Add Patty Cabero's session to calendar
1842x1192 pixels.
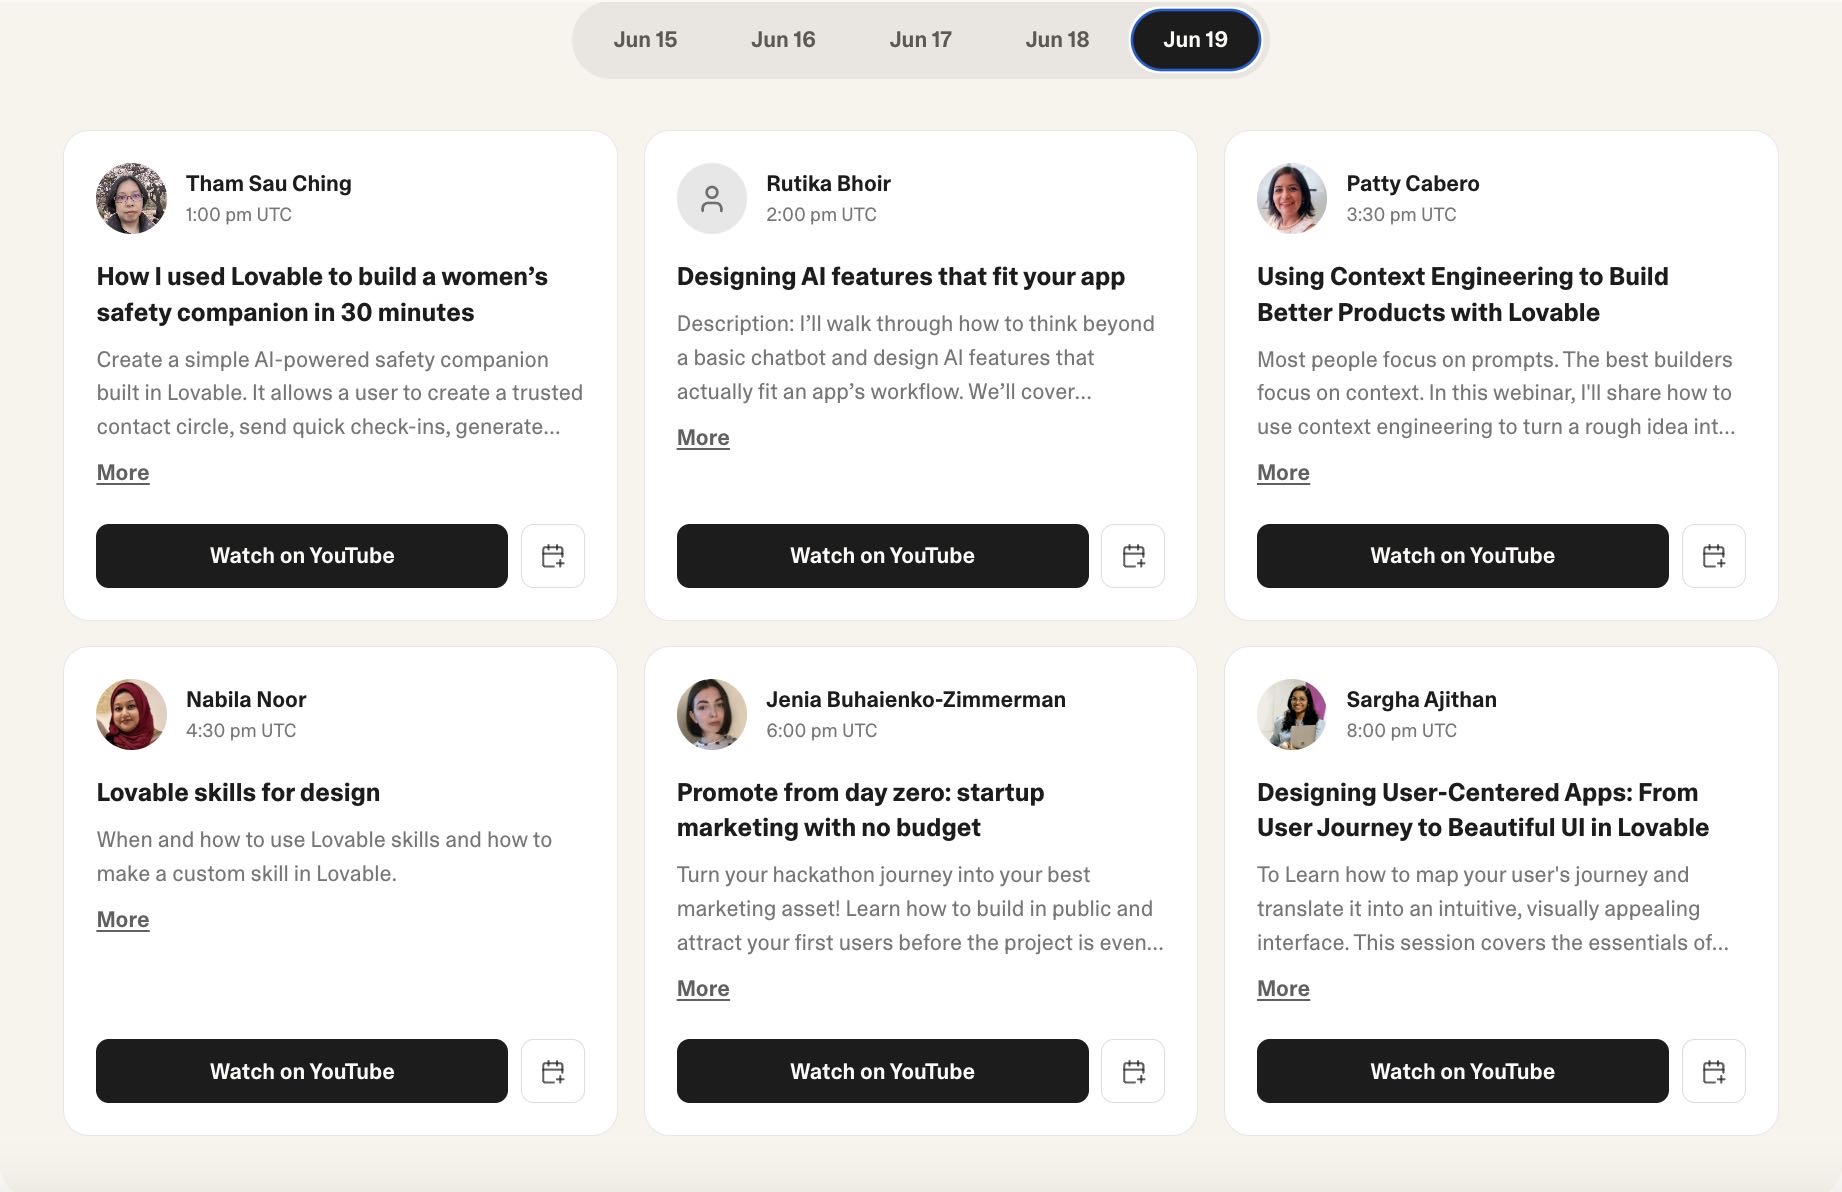(x=1714, y=556)
